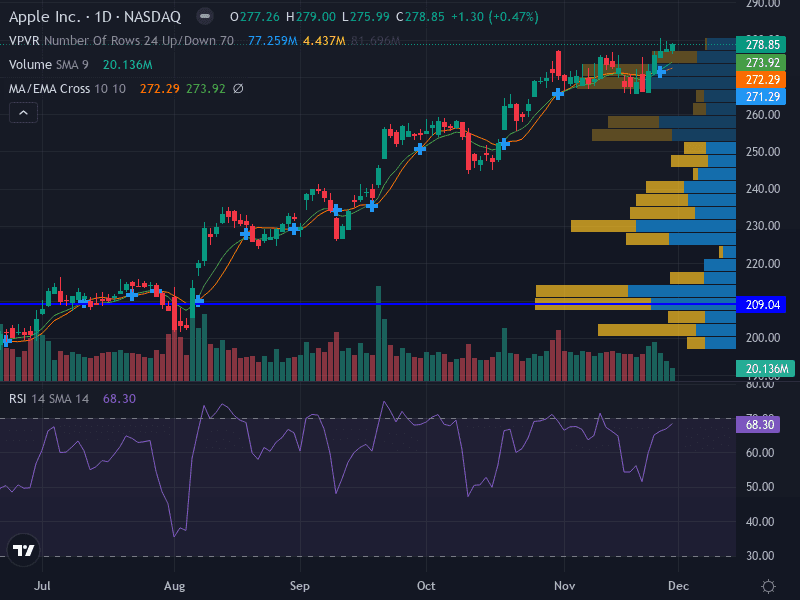Image resolution: width=800 pixels, height=600 pixels.
Task: Click the 30.00 RSI scale label
Action: pos(760,556)
